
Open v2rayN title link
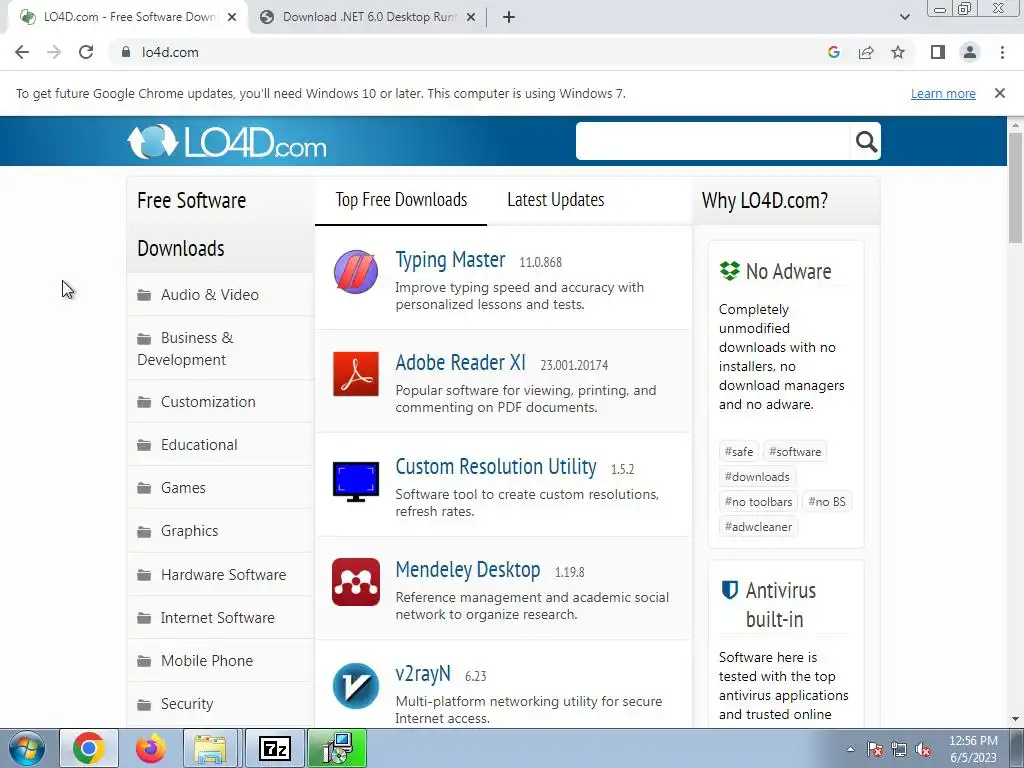coord(423,673)
